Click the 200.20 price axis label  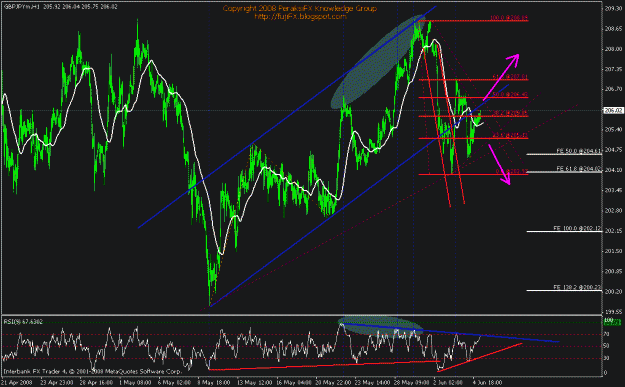click(x=613, y=292)
